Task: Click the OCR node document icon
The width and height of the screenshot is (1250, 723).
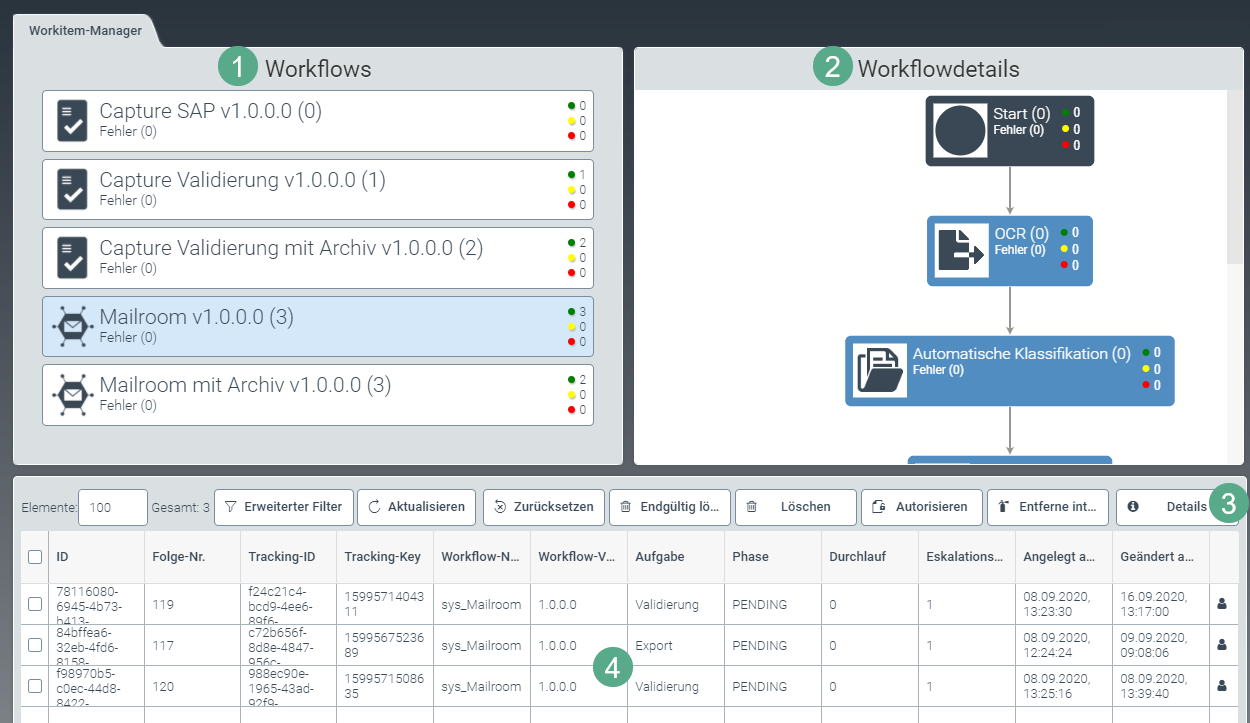Action: (x=960, y=250)
